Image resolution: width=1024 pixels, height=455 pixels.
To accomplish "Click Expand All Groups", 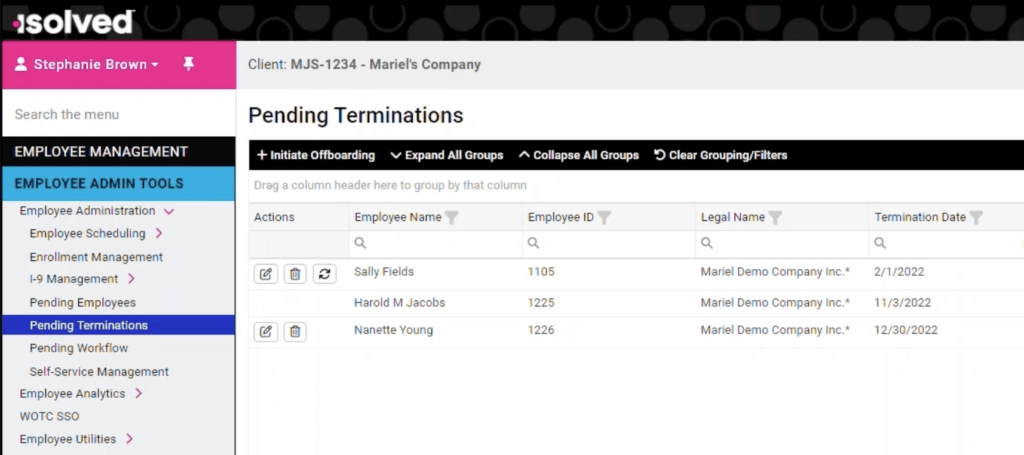I will tap(447, 155).
